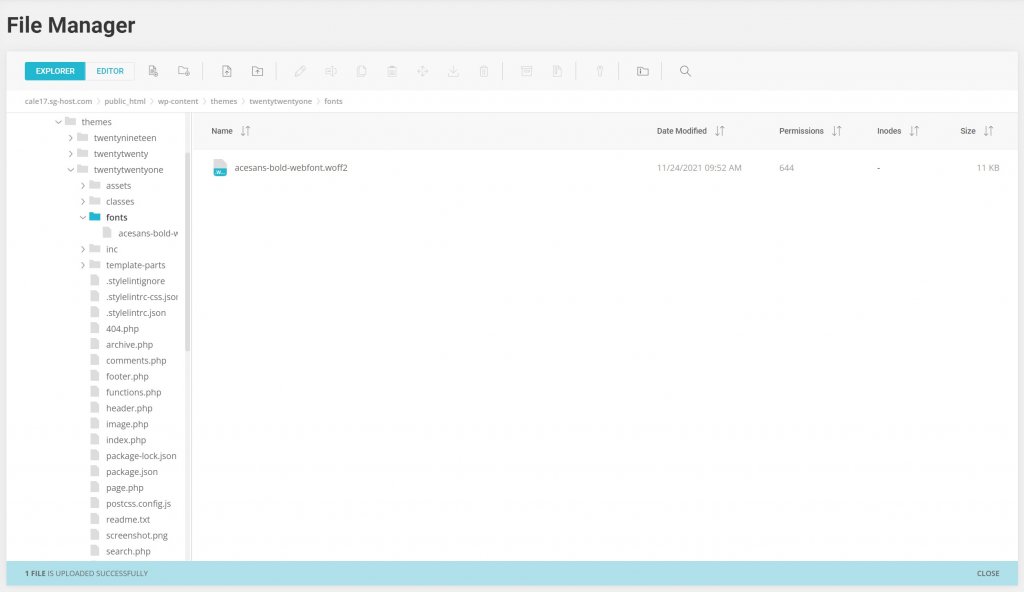Expand the template-parts folder
The height and width of the screenshot is (592, 1024).
point(83,265)
